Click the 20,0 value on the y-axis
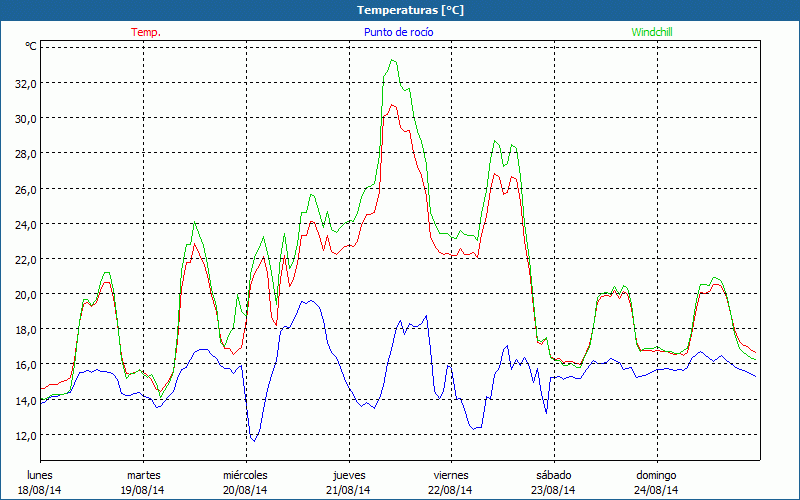 coord(25,294)
